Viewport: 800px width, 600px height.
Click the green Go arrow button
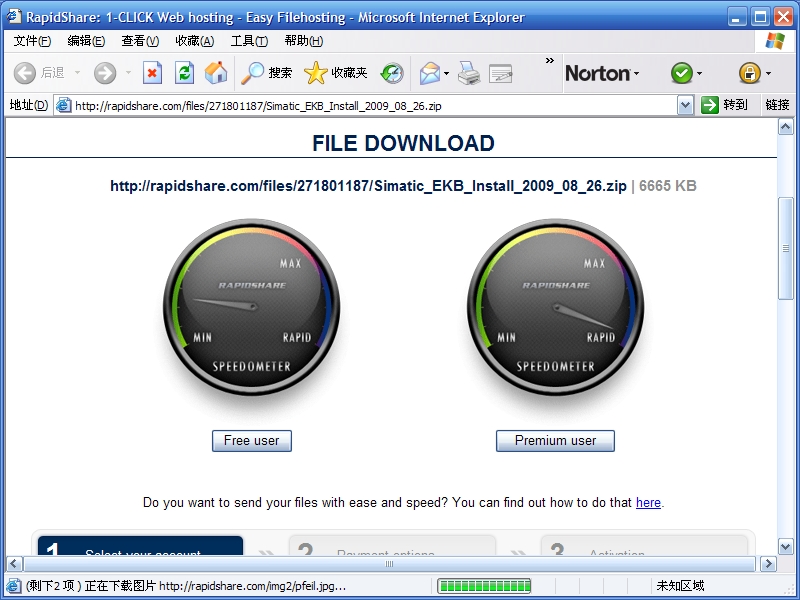(x=710, y=105)
